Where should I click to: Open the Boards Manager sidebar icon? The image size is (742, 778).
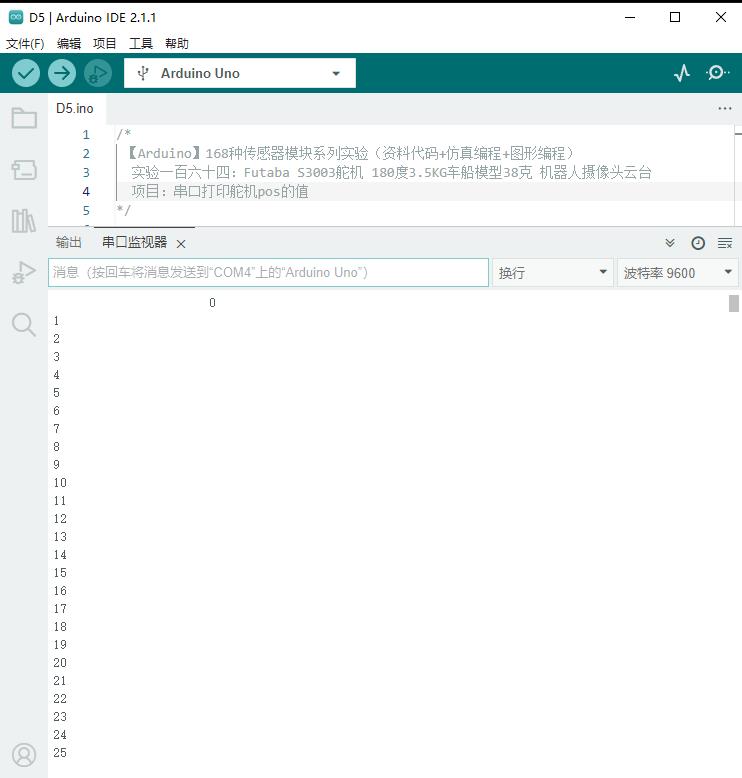pyautogui.click(x=24, y=170)
